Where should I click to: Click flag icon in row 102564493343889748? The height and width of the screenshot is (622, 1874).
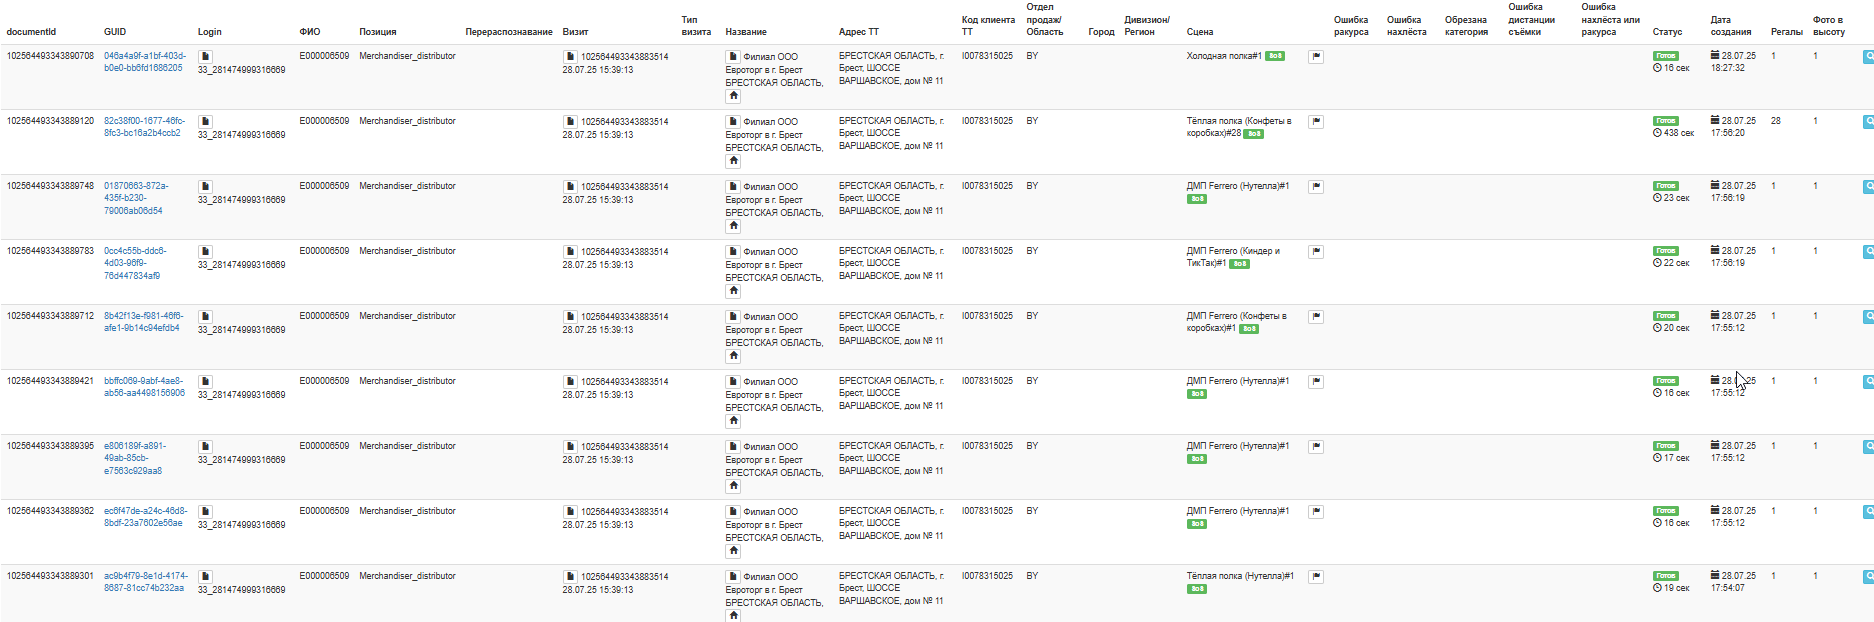tap(1316, 187)
